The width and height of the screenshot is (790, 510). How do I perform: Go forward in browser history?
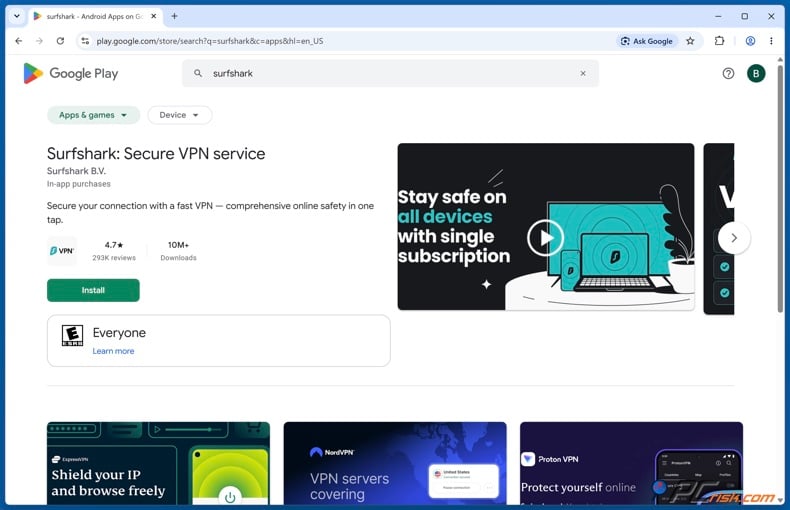tap(39, 41)
